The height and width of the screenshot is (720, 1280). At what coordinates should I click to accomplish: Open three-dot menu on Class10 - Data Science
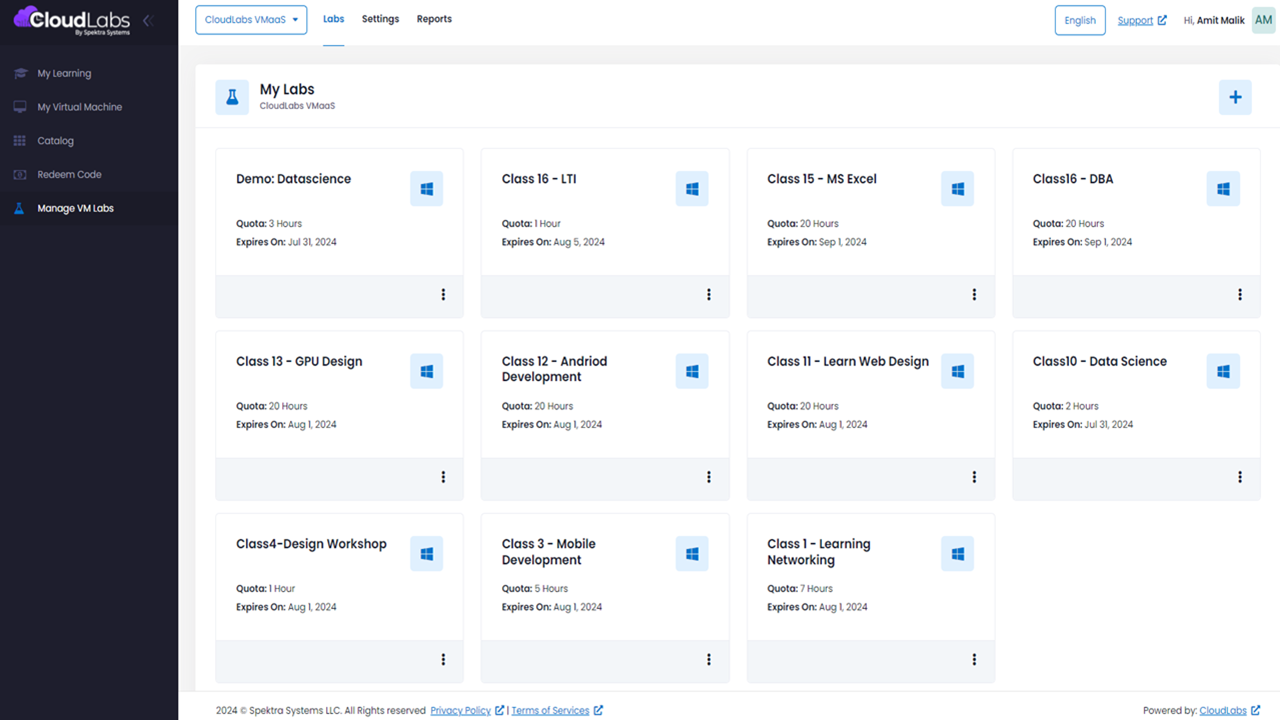pos(1240,477)
